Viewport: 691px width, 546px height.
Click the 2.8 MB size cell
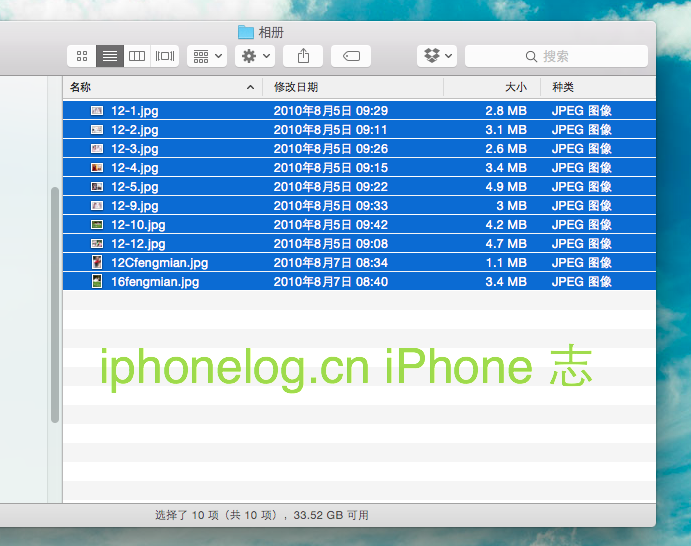pos(506,111)
